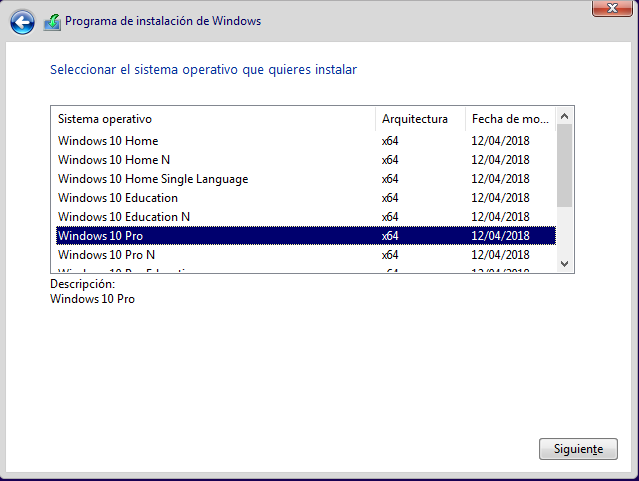Choose Windows 10 Home Single Language
Screen dimensions: 639x481
(306, 179)
